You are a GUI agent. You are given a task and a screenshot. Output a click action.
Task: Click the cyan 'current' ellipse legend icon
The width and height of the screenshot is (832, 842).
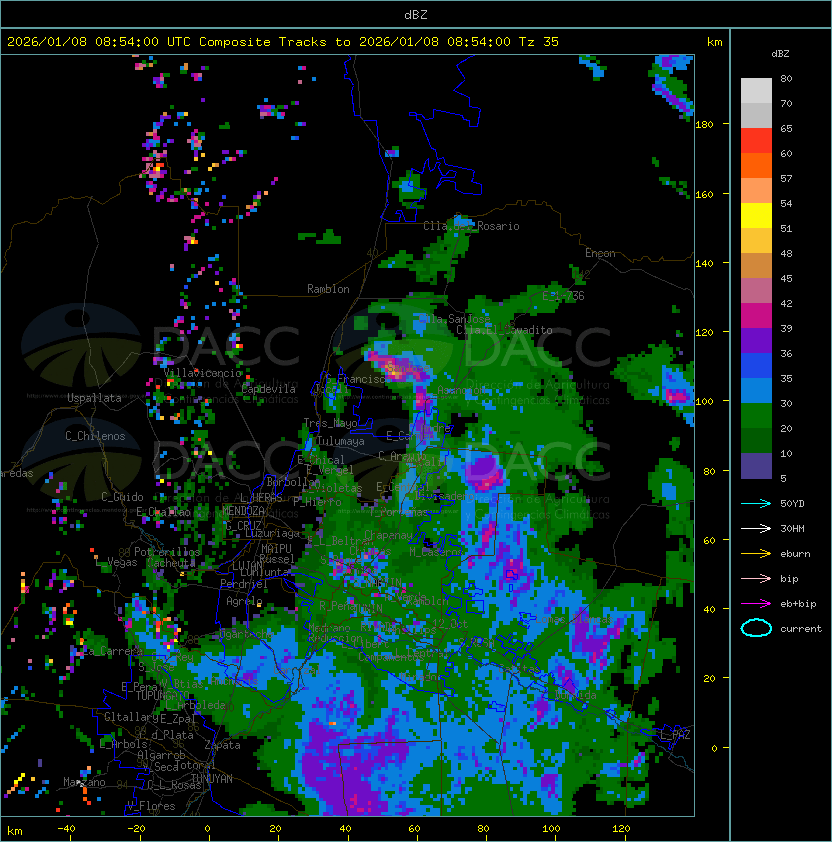click(756, 628)
